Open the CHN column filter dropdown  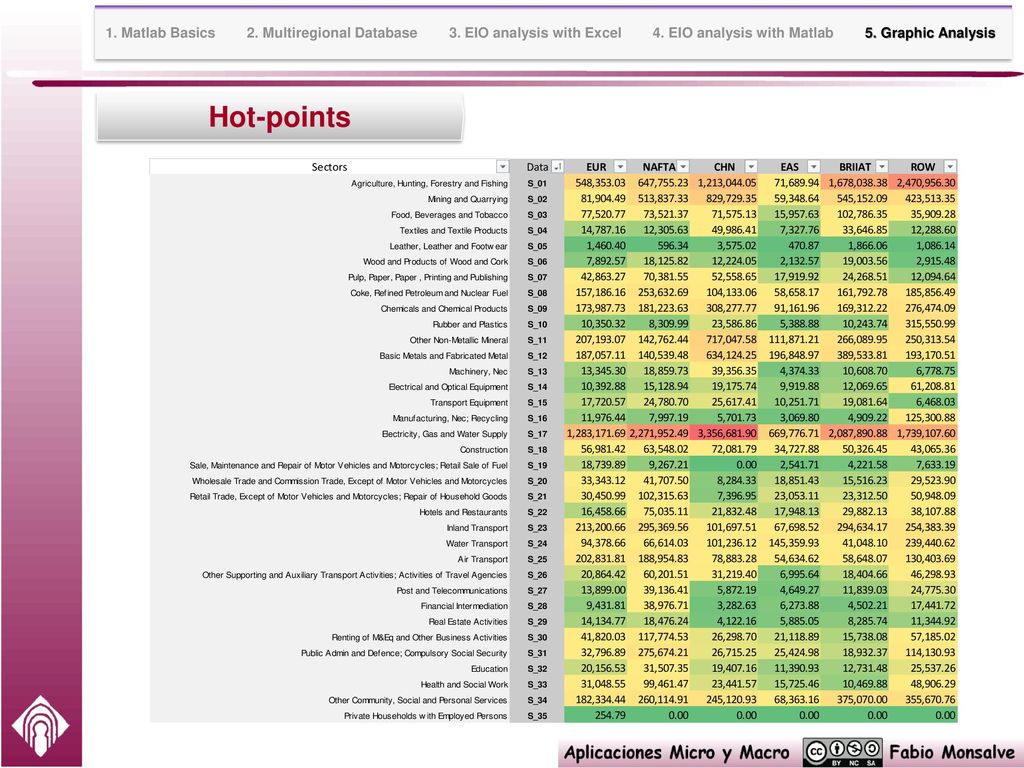coord(751,167)
